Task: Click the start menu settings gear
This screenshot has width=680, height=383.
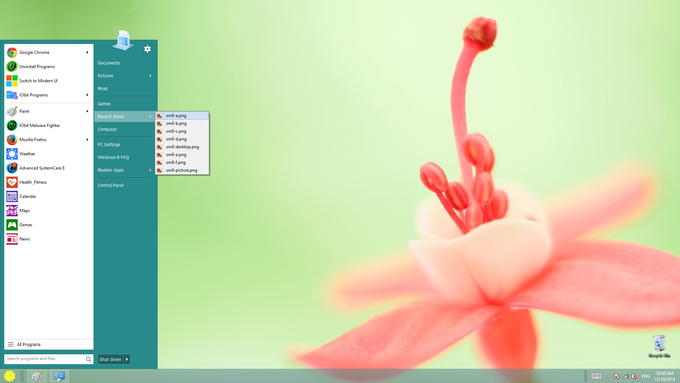Action: tap(147, 49)
